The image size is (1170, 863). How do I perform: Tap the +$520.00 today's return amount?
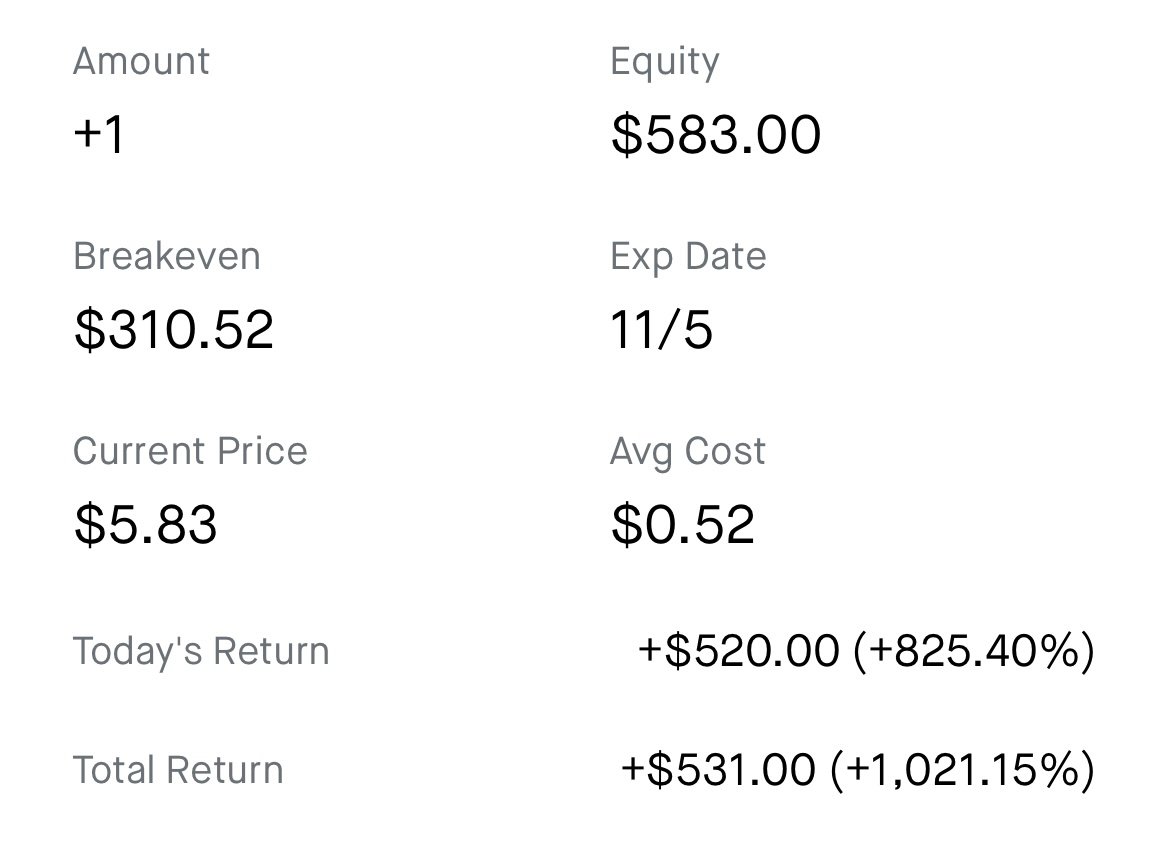tap(739, 650)
